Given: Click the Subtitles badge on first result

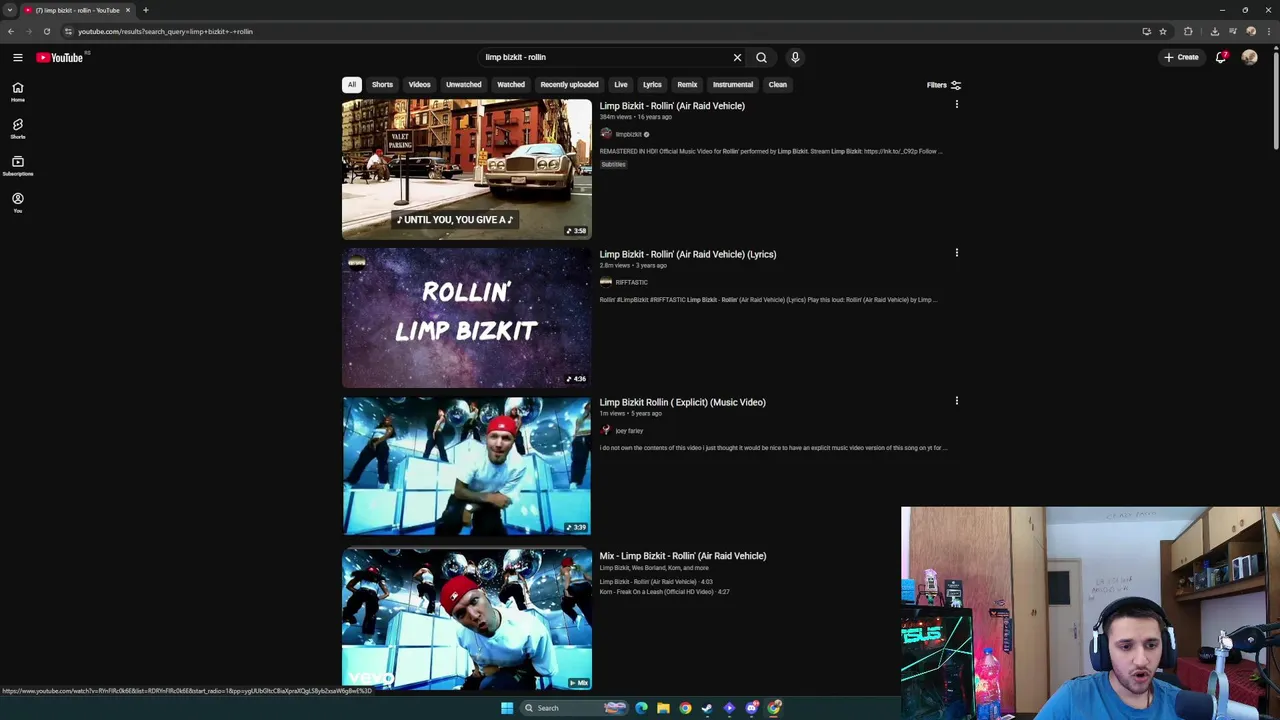Looking at the screenshot, I should (613, 164).
